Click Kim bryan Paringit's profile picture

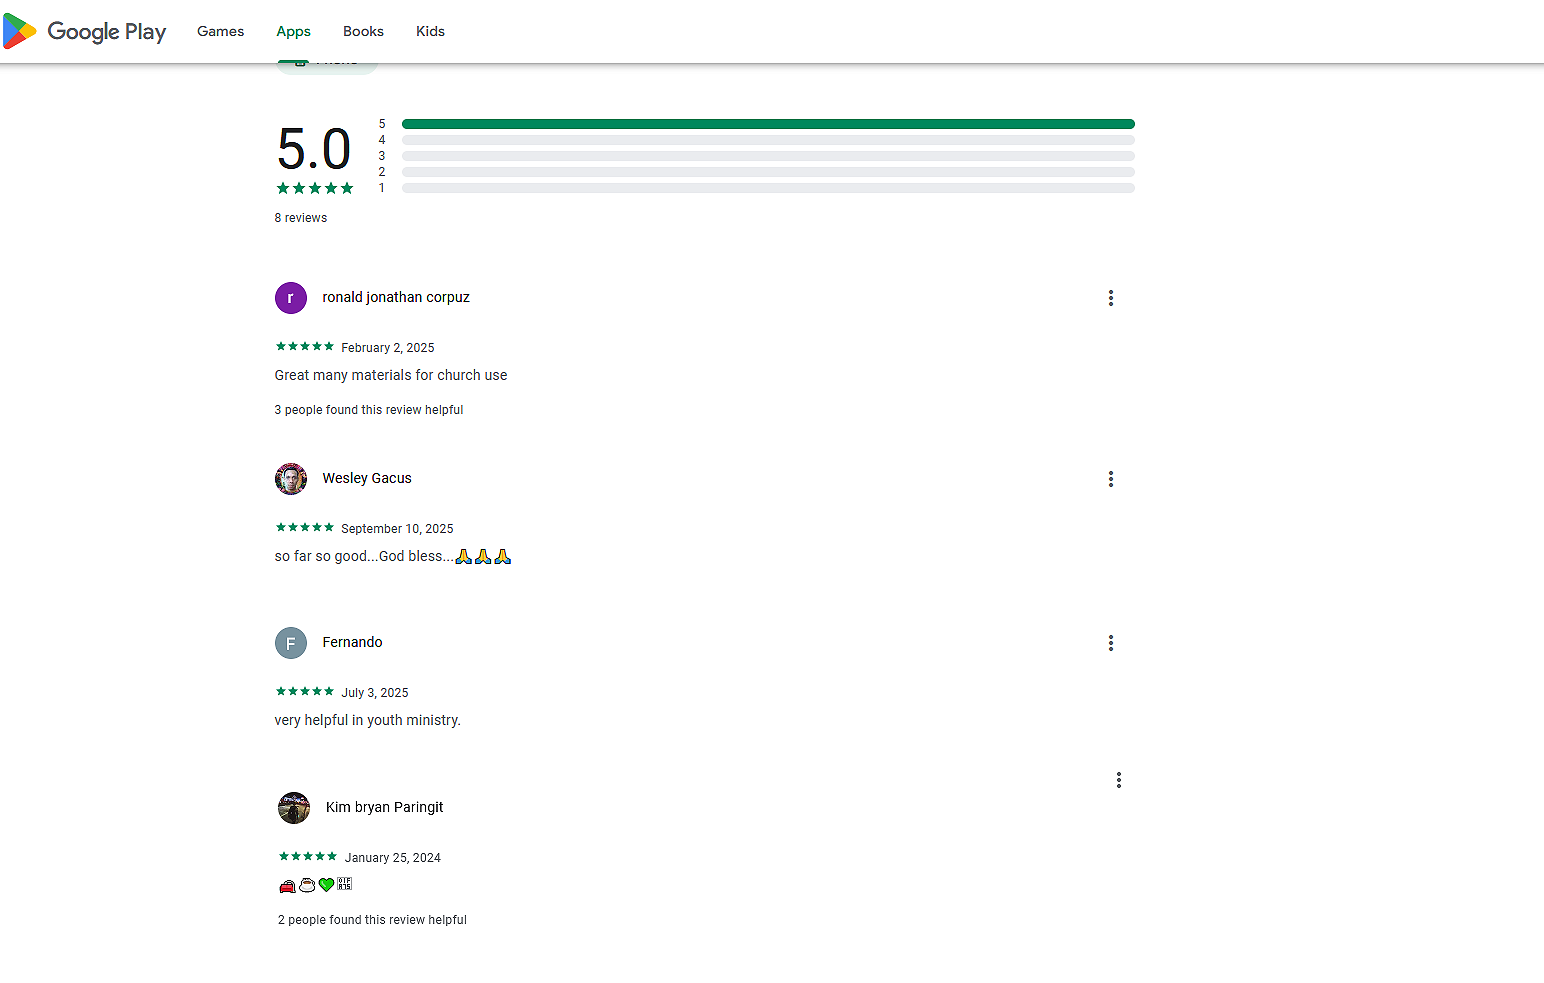point(294,808)
